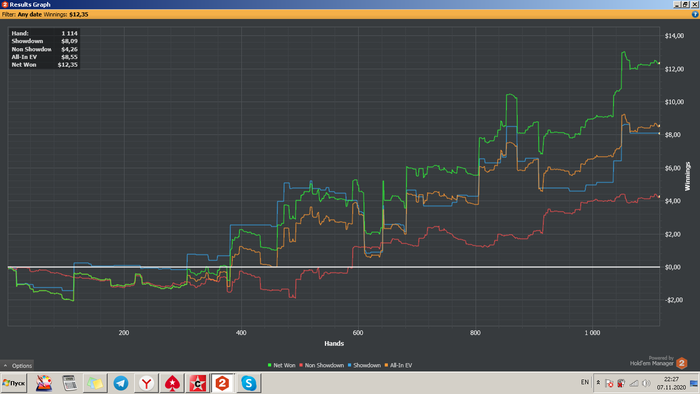Click the filter text 'Any date'
This screenshot has height=394, width=700.
[x=29, y=14]
